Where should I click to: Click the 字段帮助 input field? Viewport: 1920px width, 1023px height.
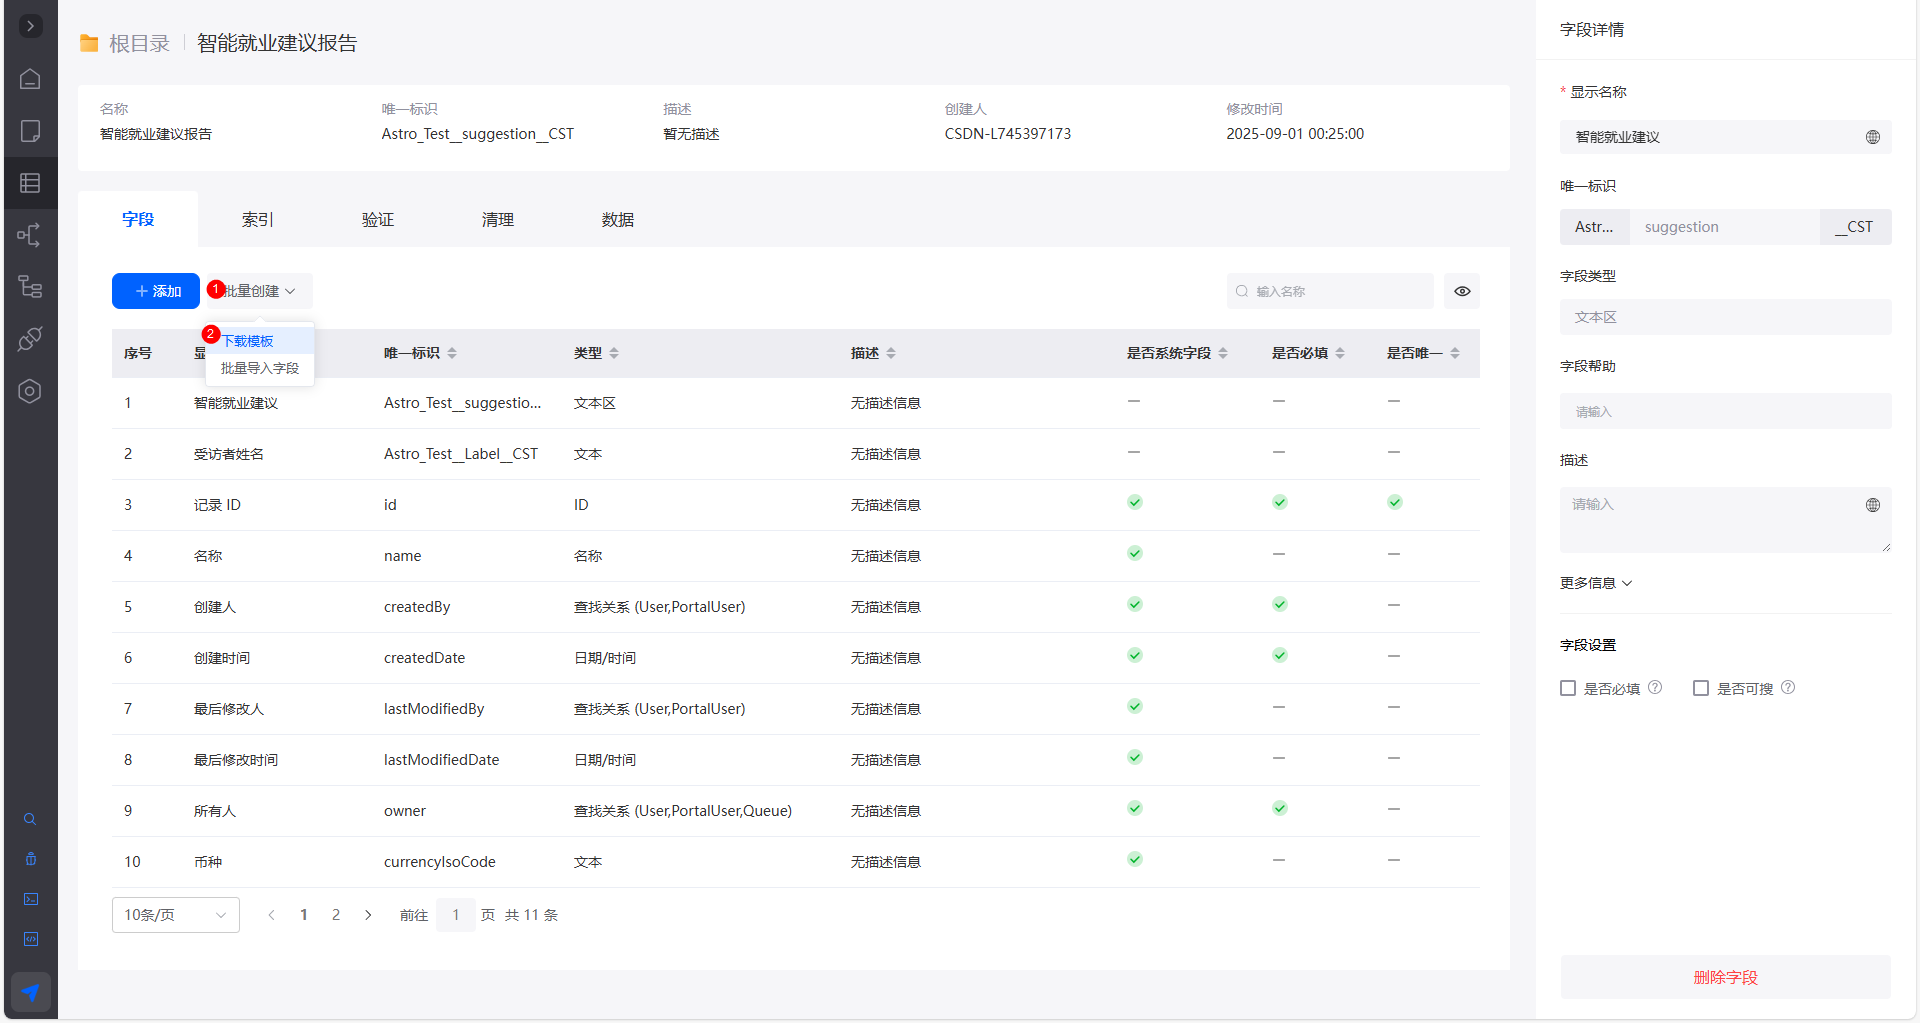pyautogui.click(x=1725, y=411)
